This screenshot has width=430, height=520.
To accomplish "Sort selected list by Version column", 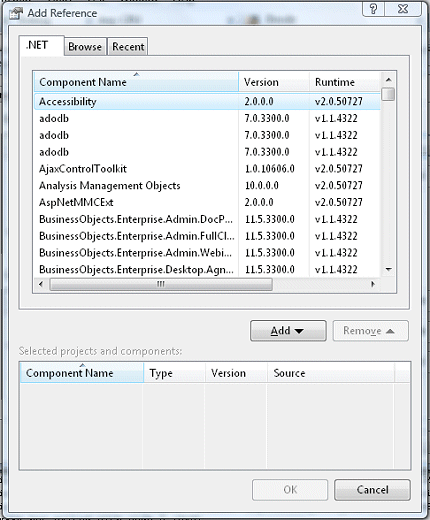I will tap(236, 373).
